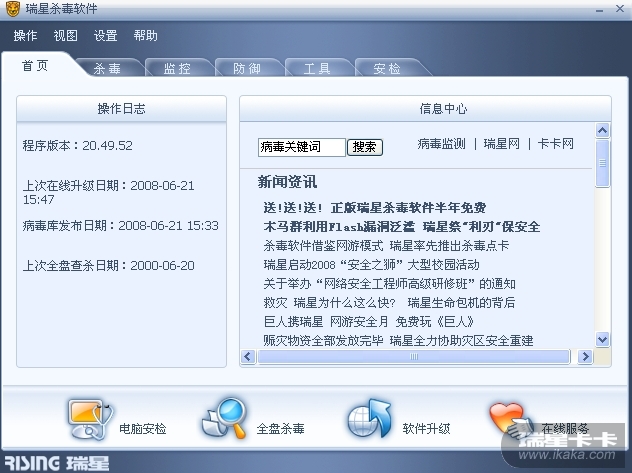The height and width of the screenshot is (473, 632).
Task: Click the horizontal scroll right arrow
Action: 585,357
